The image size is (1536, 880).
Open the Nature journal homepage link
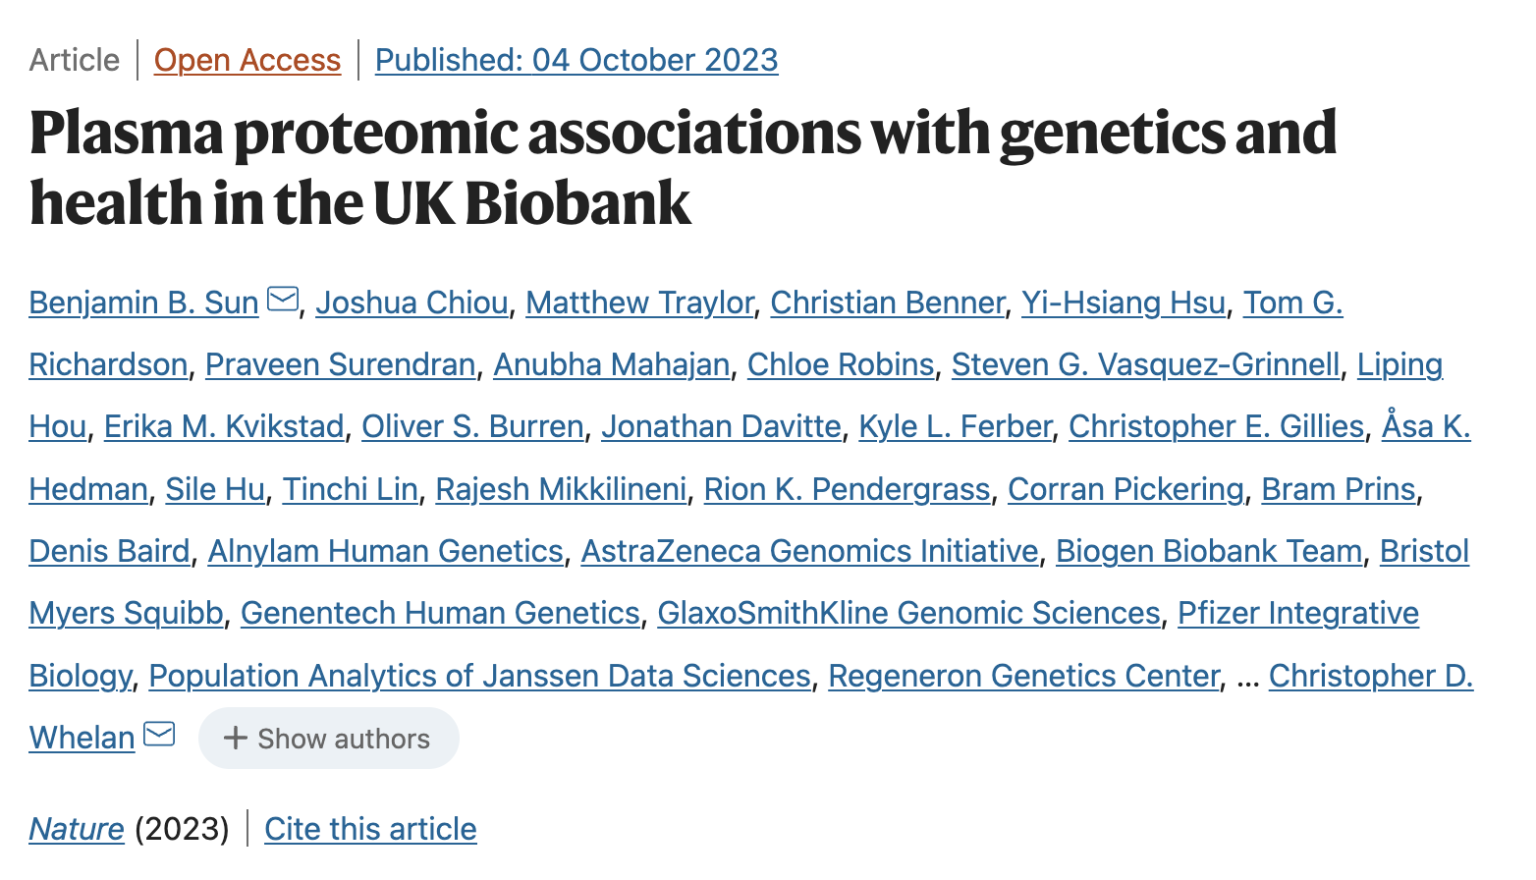tap(75, 828)
